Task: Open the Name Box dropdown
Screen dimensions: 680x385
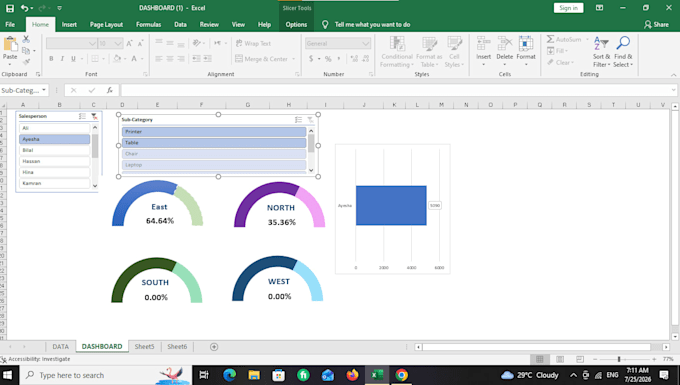Action: [x=44, y=90]
